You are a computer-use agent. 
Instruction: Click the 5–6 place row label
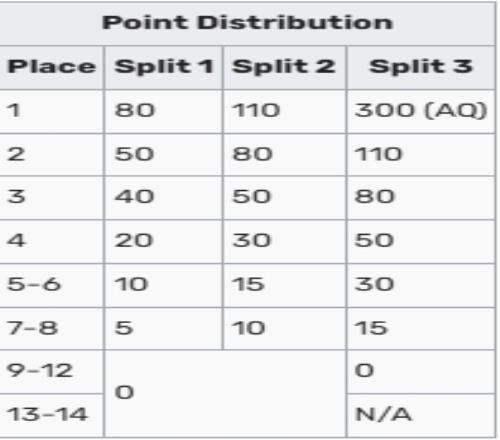34,284
